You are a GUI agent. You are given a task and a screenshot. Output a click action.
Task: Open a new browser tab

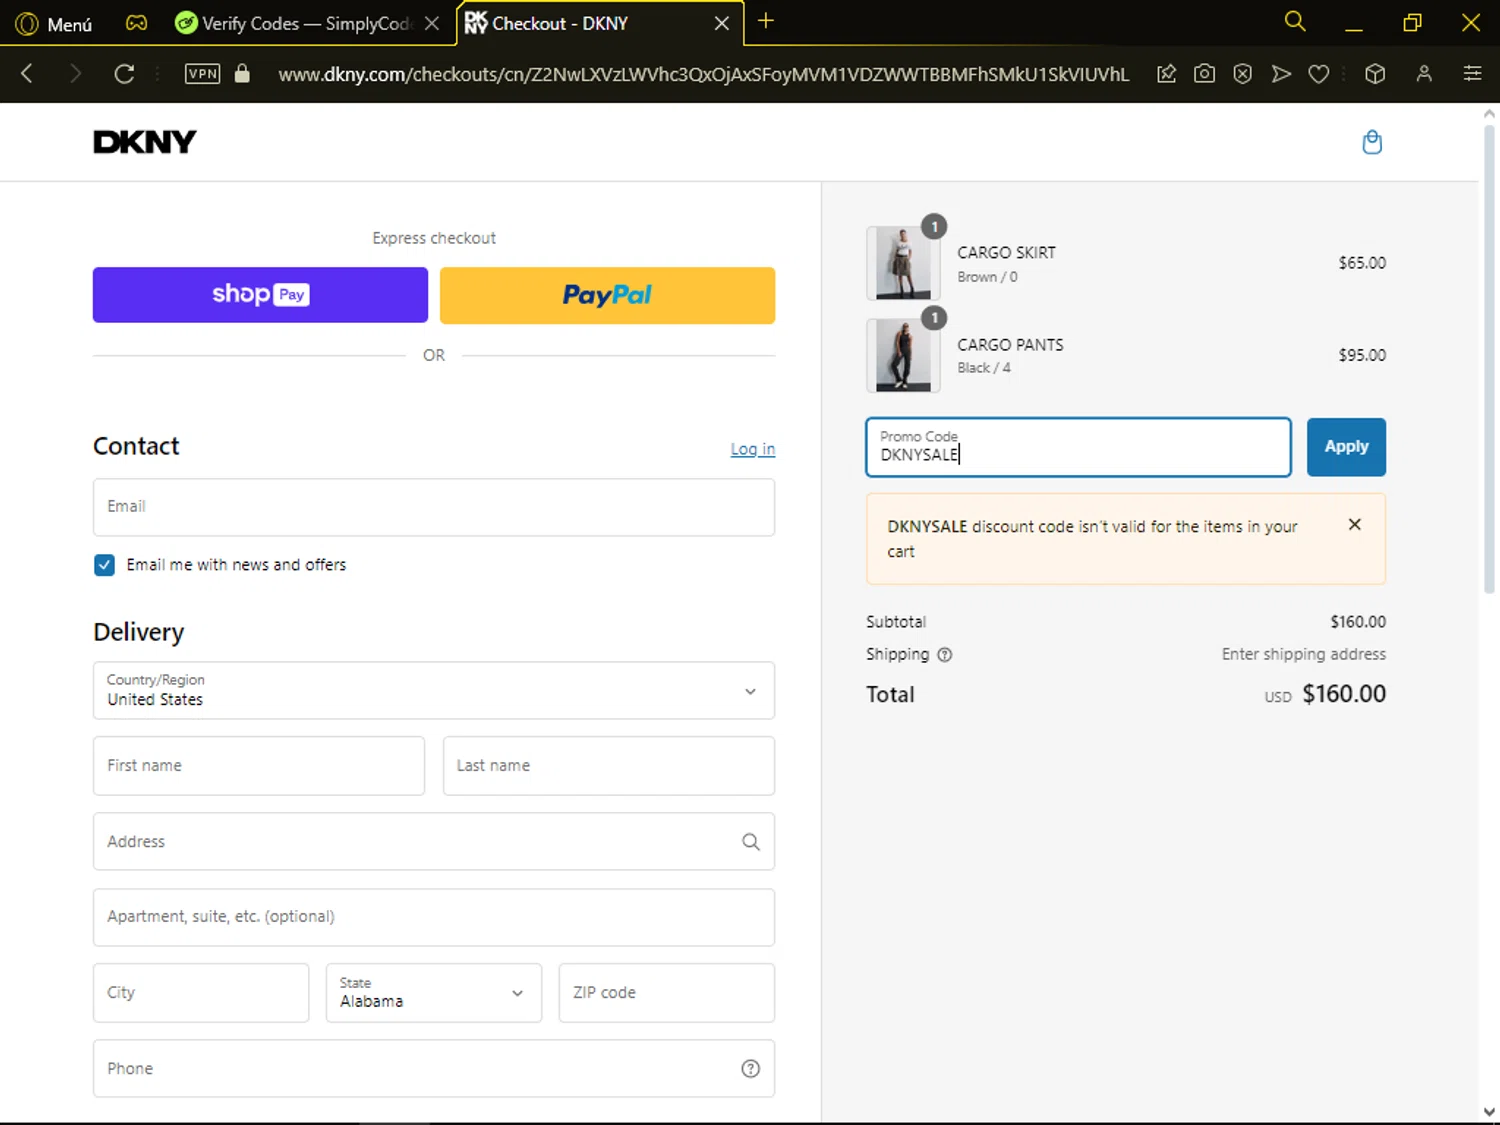click(766, 21)
